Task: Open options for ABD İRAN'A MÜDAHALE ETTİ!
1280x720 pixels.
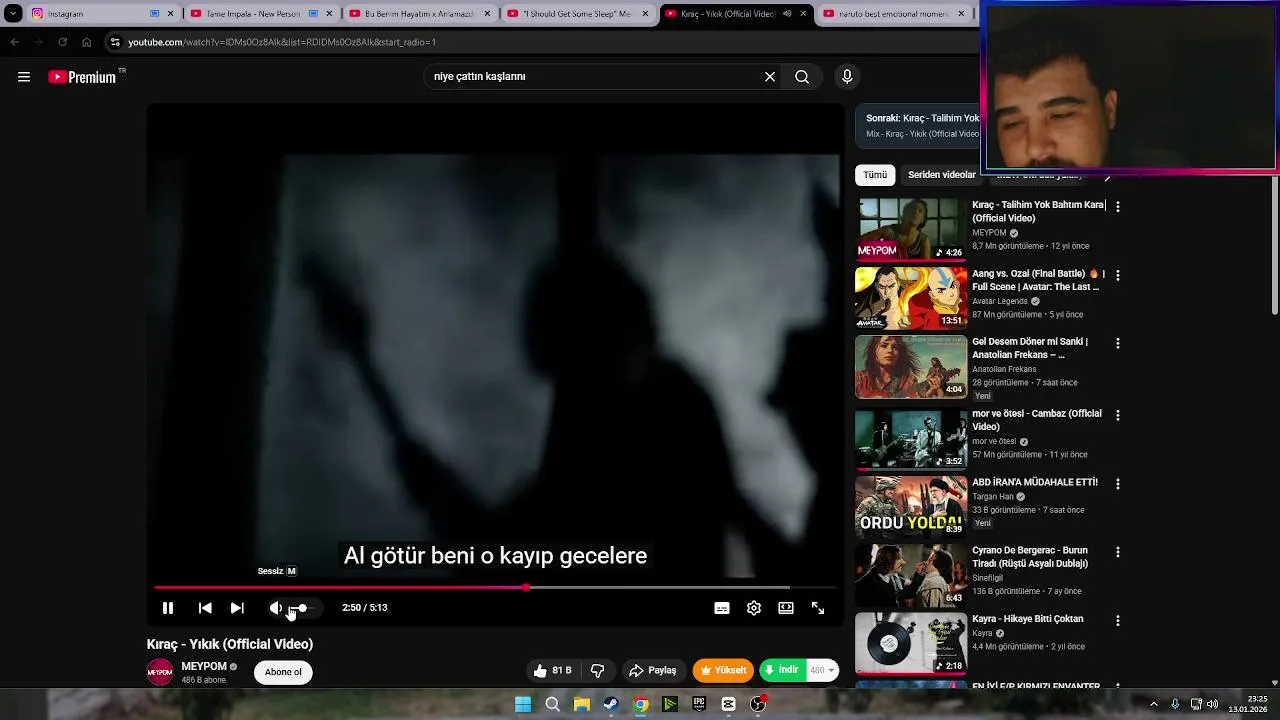Action: (x=1118, y=484)
